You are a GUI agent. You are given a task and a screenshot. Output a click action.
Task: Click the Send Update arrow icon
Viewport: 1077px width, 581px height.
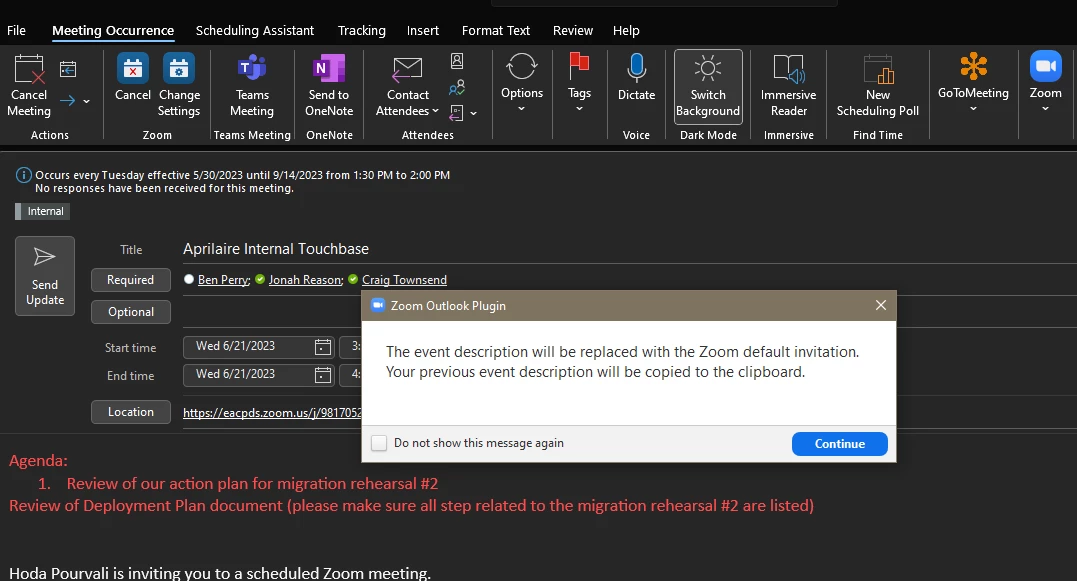[x=45, y=257]
